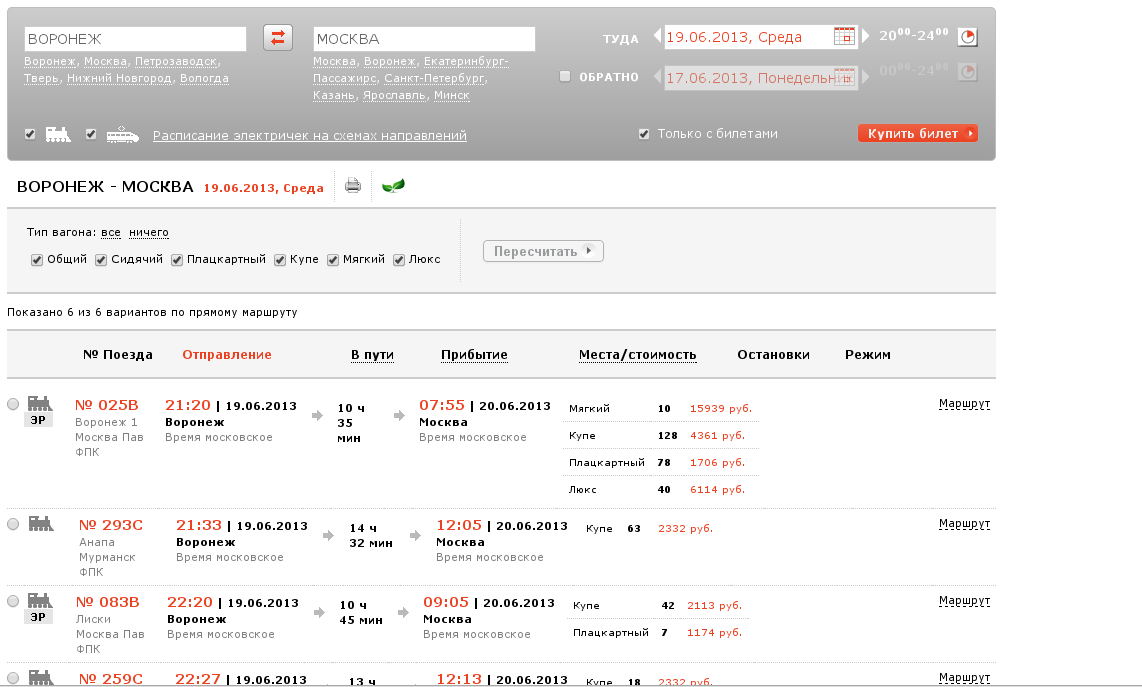Uncheck the Плацкартный wagon type
1142x687 pixels.
click(177, 260)
